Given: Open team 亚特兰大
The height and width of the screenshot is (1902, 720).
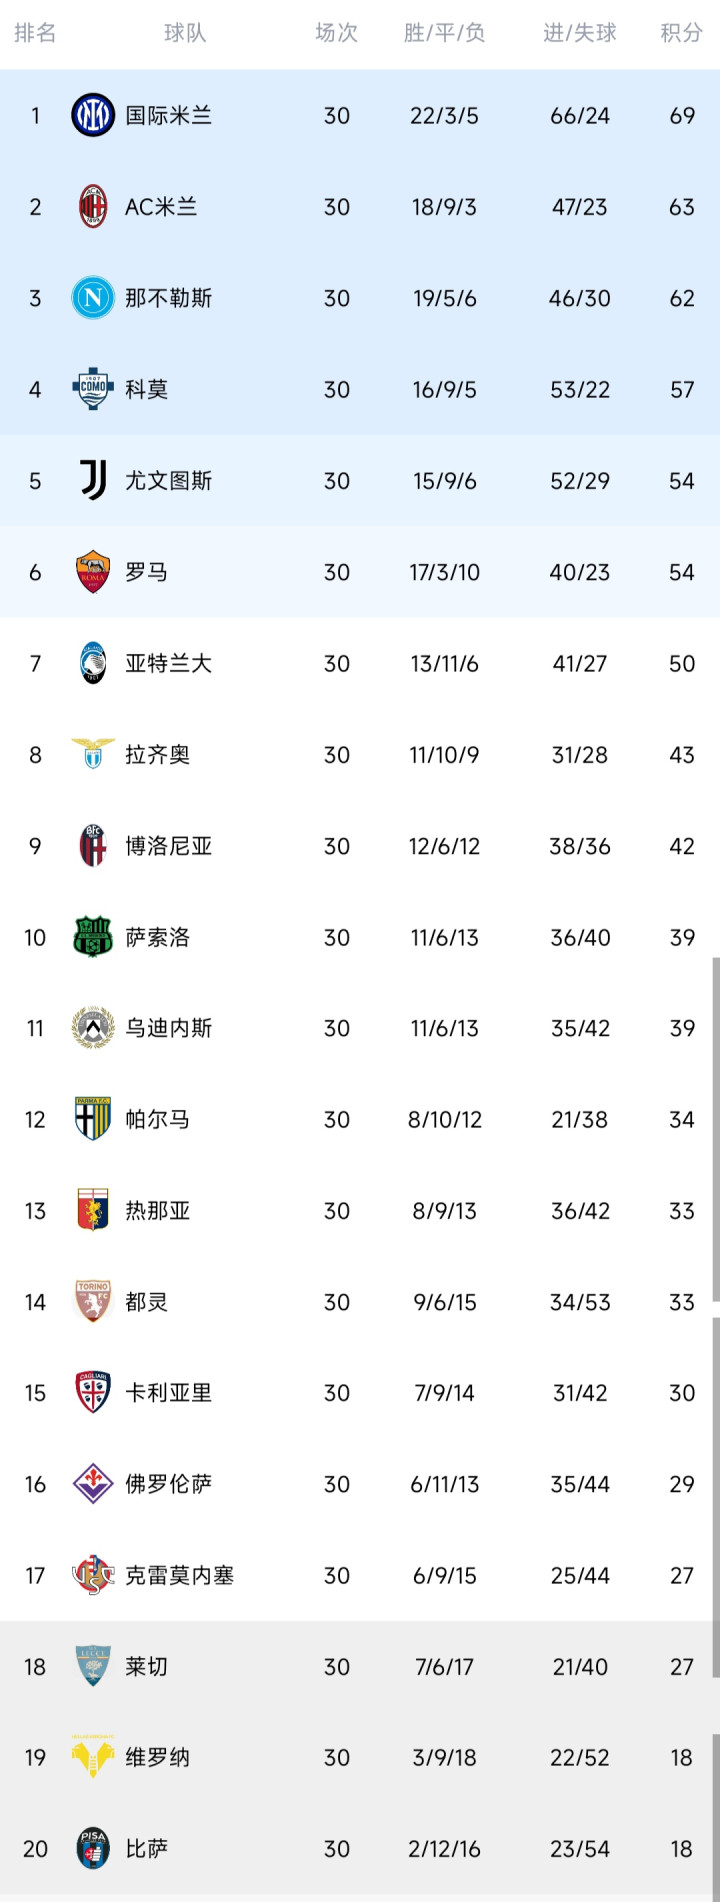Looking at the screenshot, I should click(x=168, y=663).
